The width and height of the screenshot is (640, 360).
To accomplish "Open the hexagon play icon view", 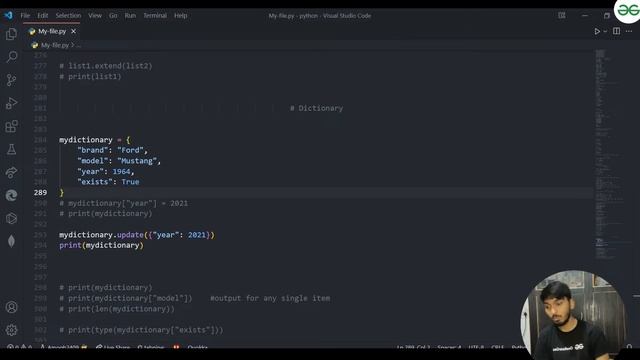I will 11,218.
